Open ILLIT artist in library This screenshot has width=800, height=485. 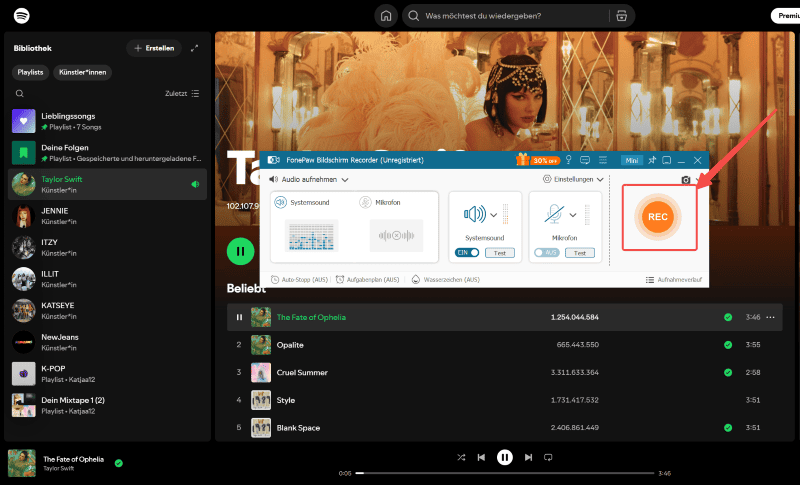pyautogui.click(x=108, y=279)
